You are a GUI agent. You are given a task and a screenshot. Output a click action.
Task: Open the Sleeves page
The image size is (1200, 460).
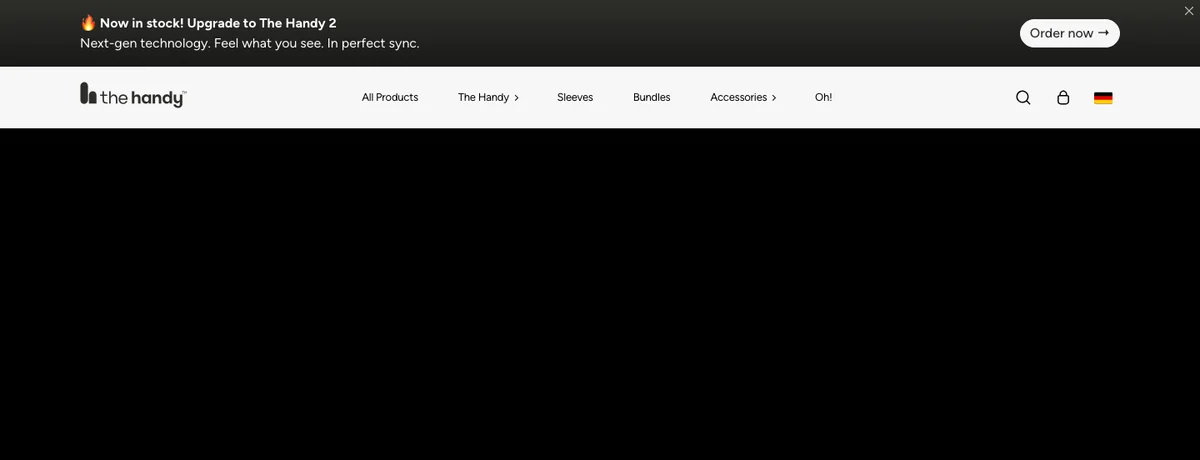point(575,97)
